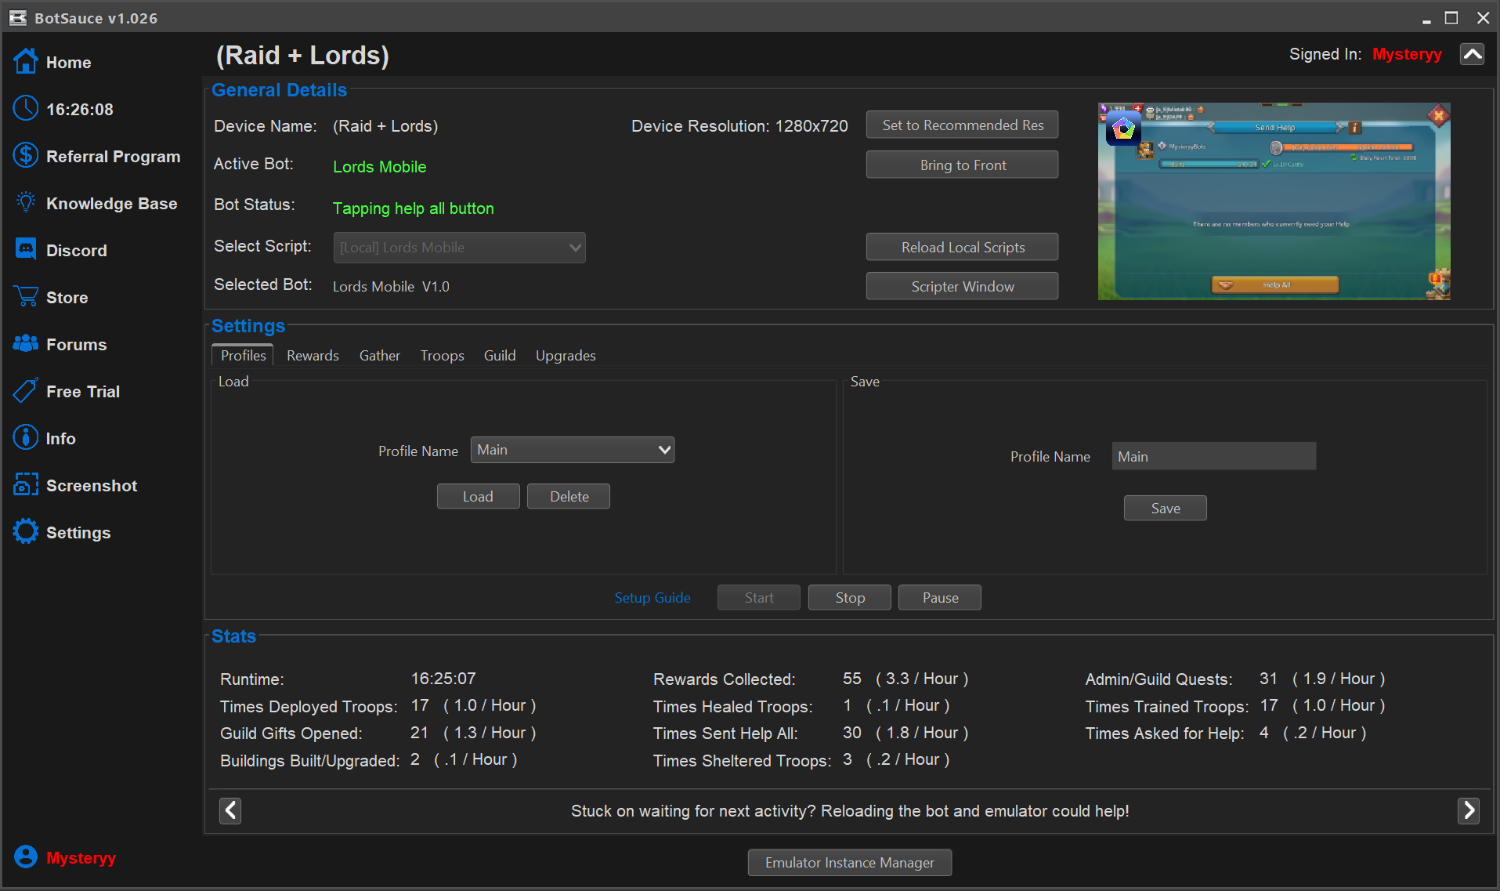Click the Rewards Collected stat label
The width and height of the screenshot is (1500, 891).
(724, 679)
